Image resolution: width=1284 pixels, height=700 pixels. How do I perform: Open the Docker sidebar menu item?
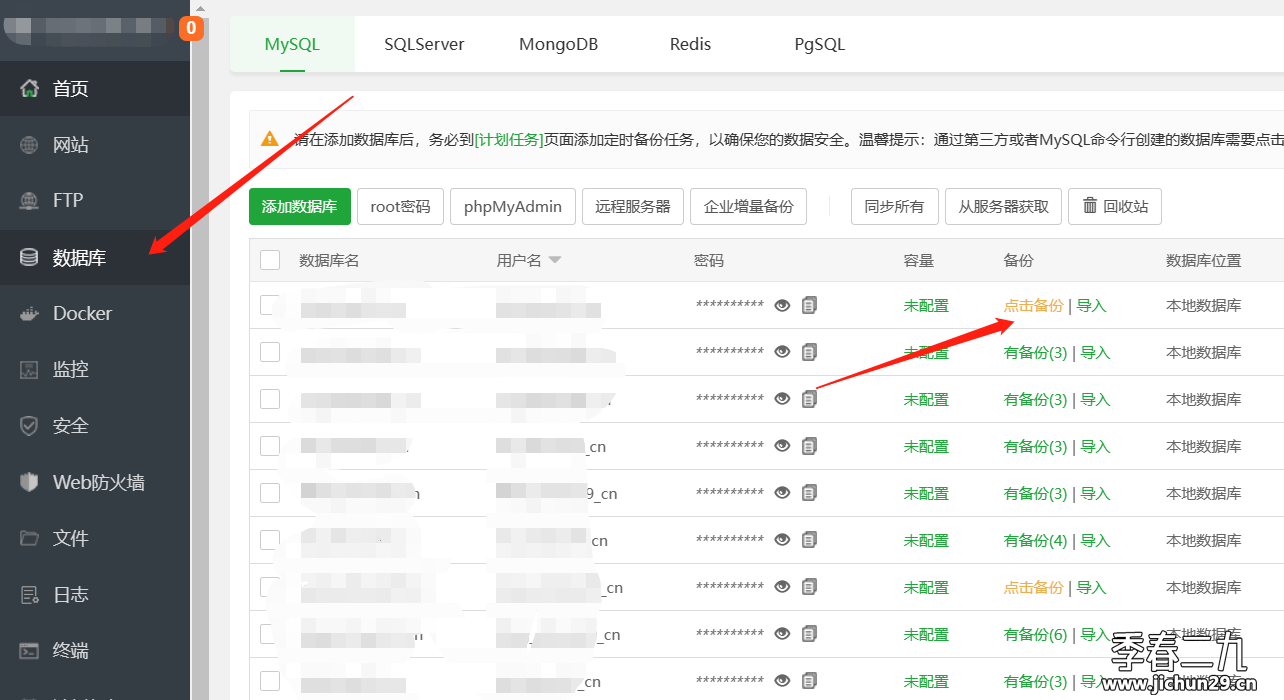95,314
